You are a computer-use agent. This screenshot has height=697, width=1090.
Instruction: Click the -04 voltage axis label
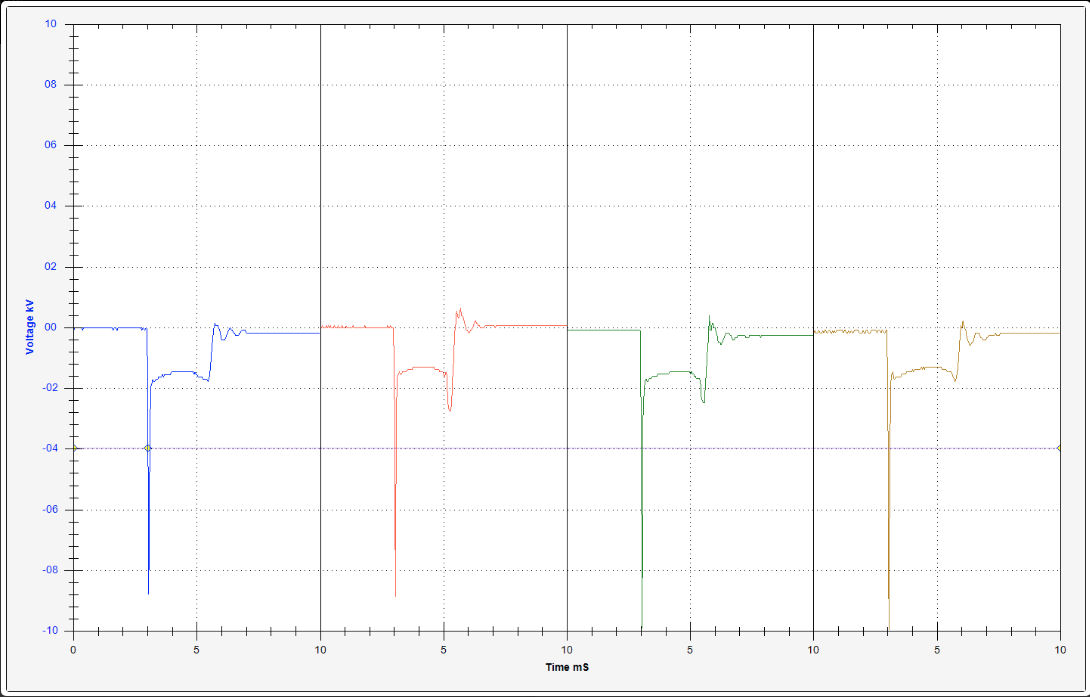(51, 448)
